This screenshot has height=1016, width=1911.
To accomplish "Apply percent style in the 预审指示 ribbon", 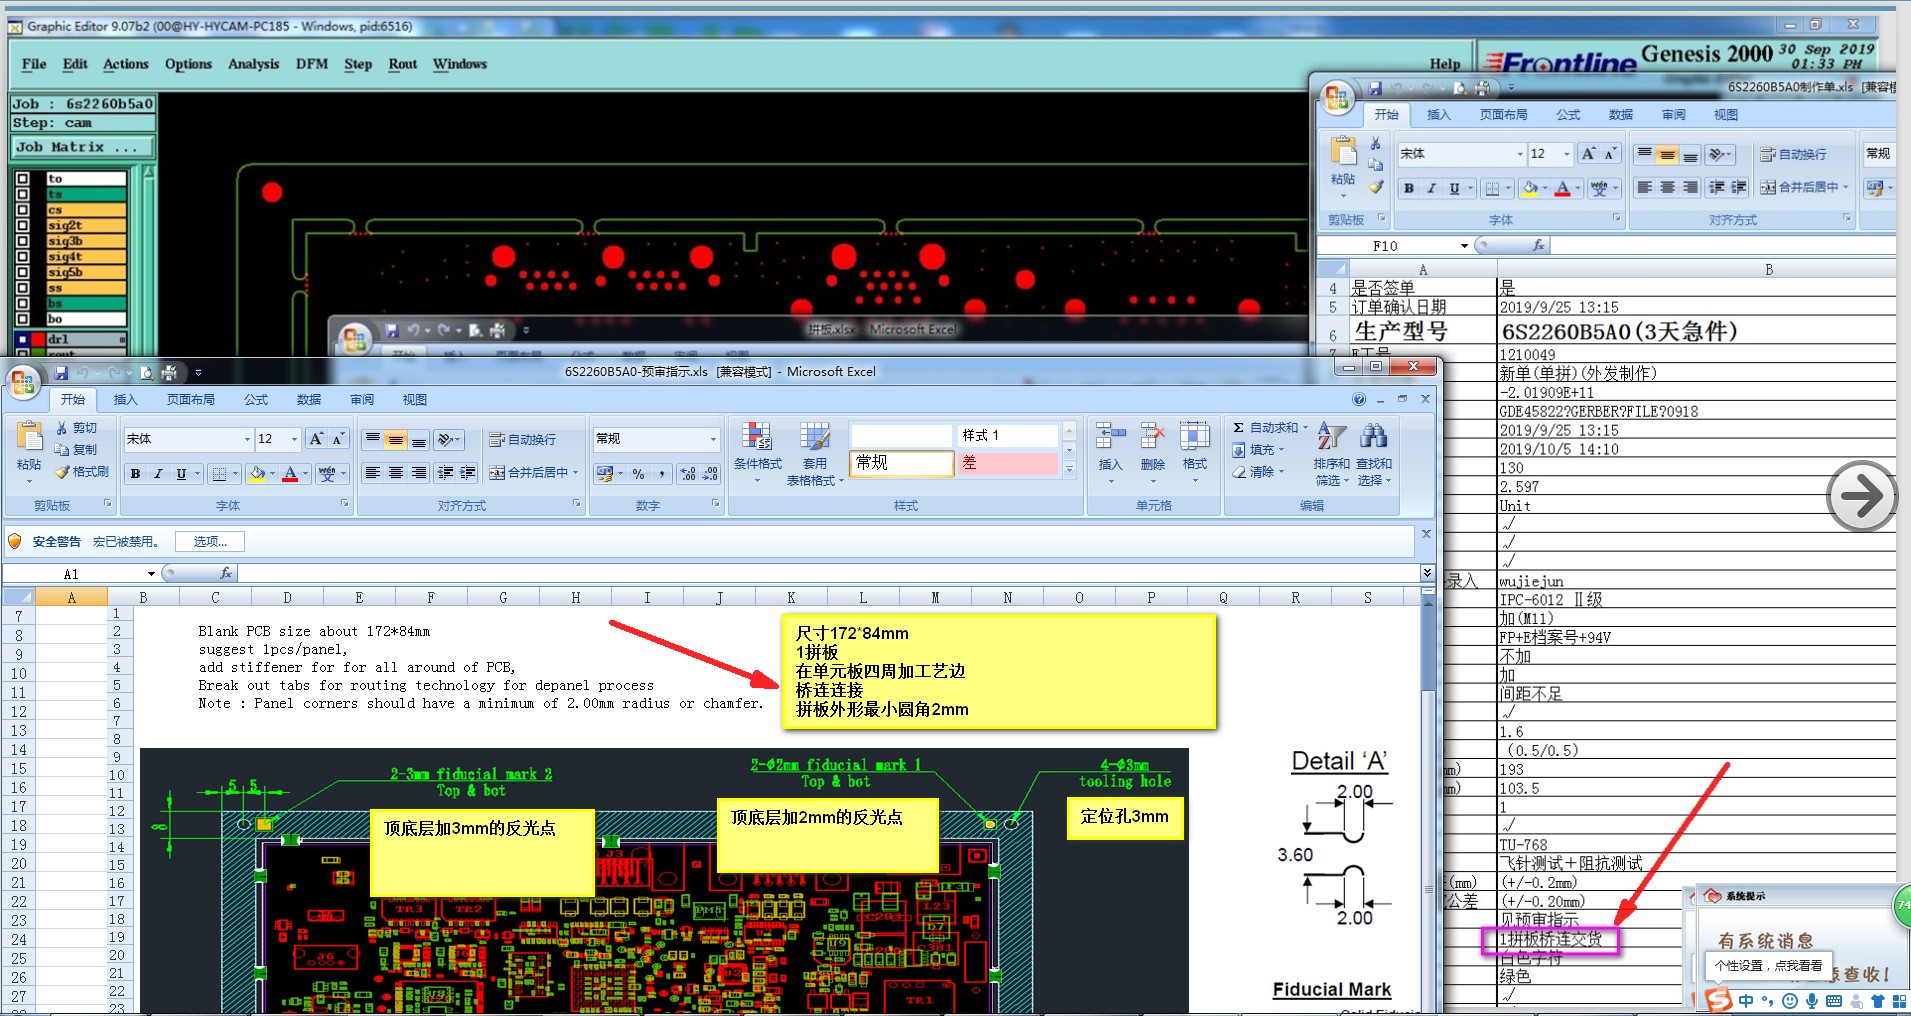I will click(x=638, y=474).
